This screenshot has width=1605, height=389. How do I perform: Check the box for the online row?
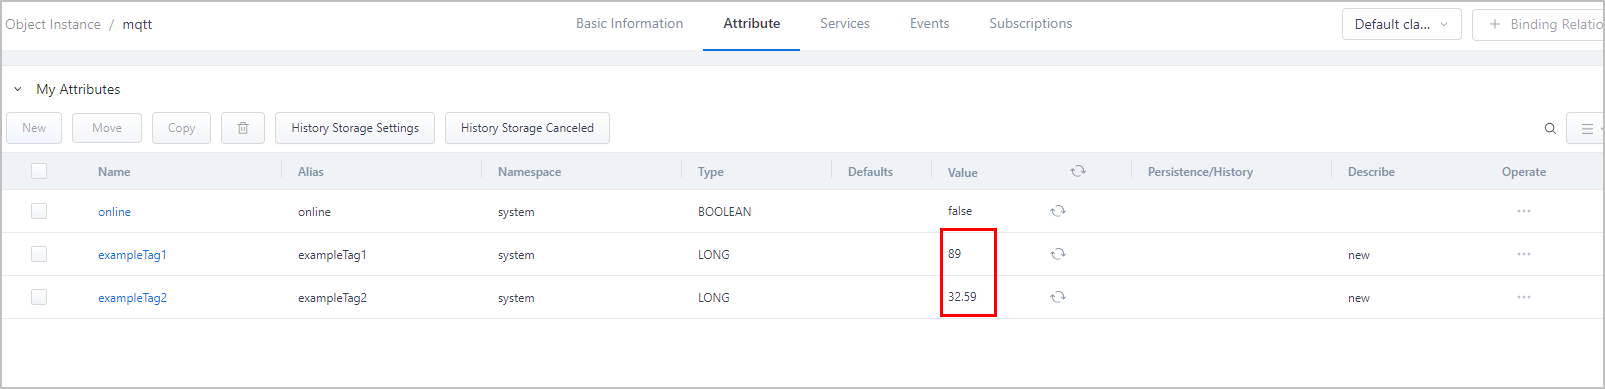click(x=39, y=211)
